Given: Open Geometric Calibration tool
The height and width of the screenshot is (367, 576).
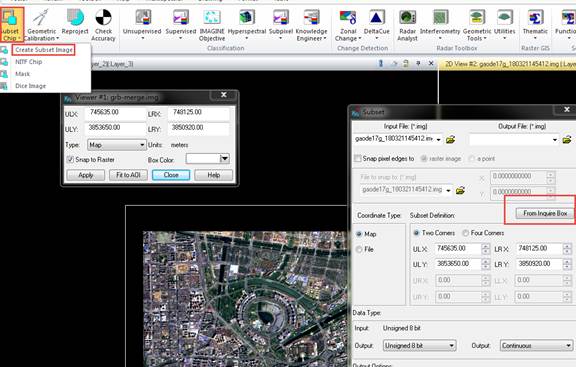Looking at the screenshot, I should coord(42,25).
